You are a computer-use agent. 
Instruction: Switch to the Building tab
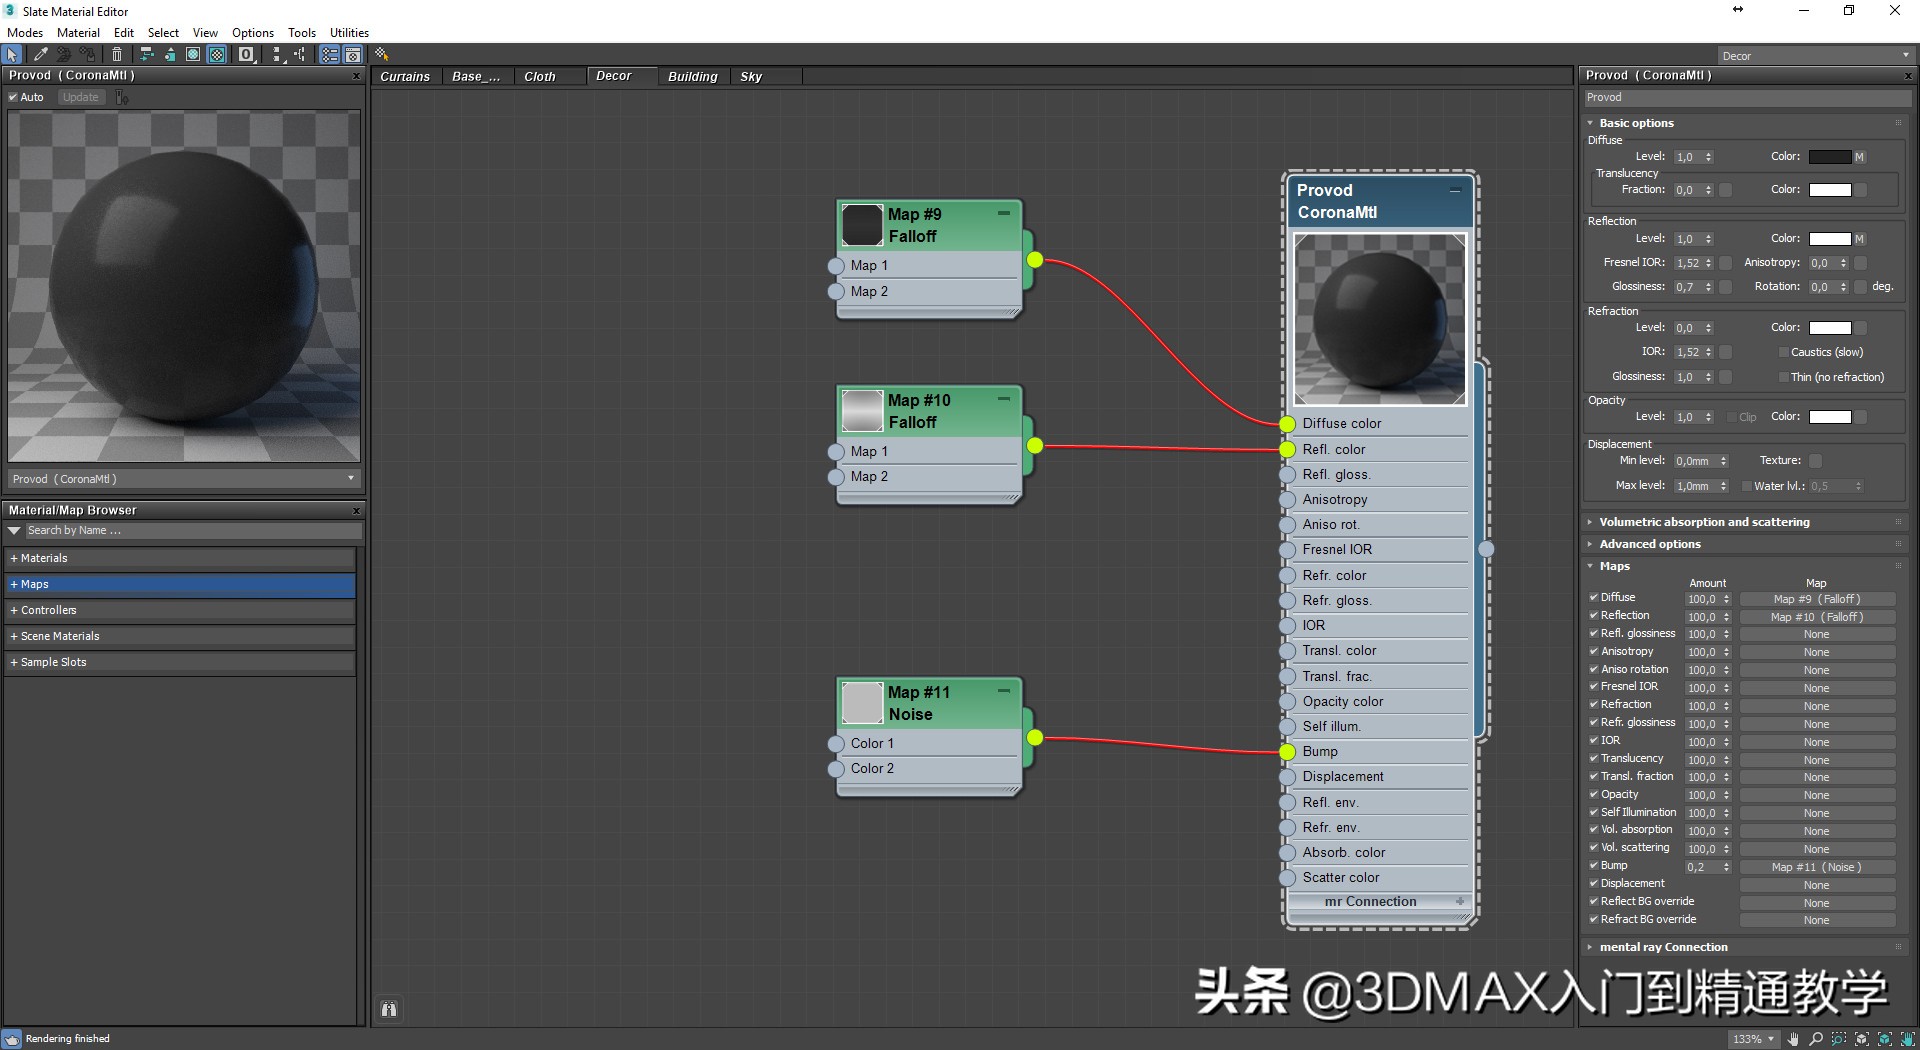click(x=692, y=76)
